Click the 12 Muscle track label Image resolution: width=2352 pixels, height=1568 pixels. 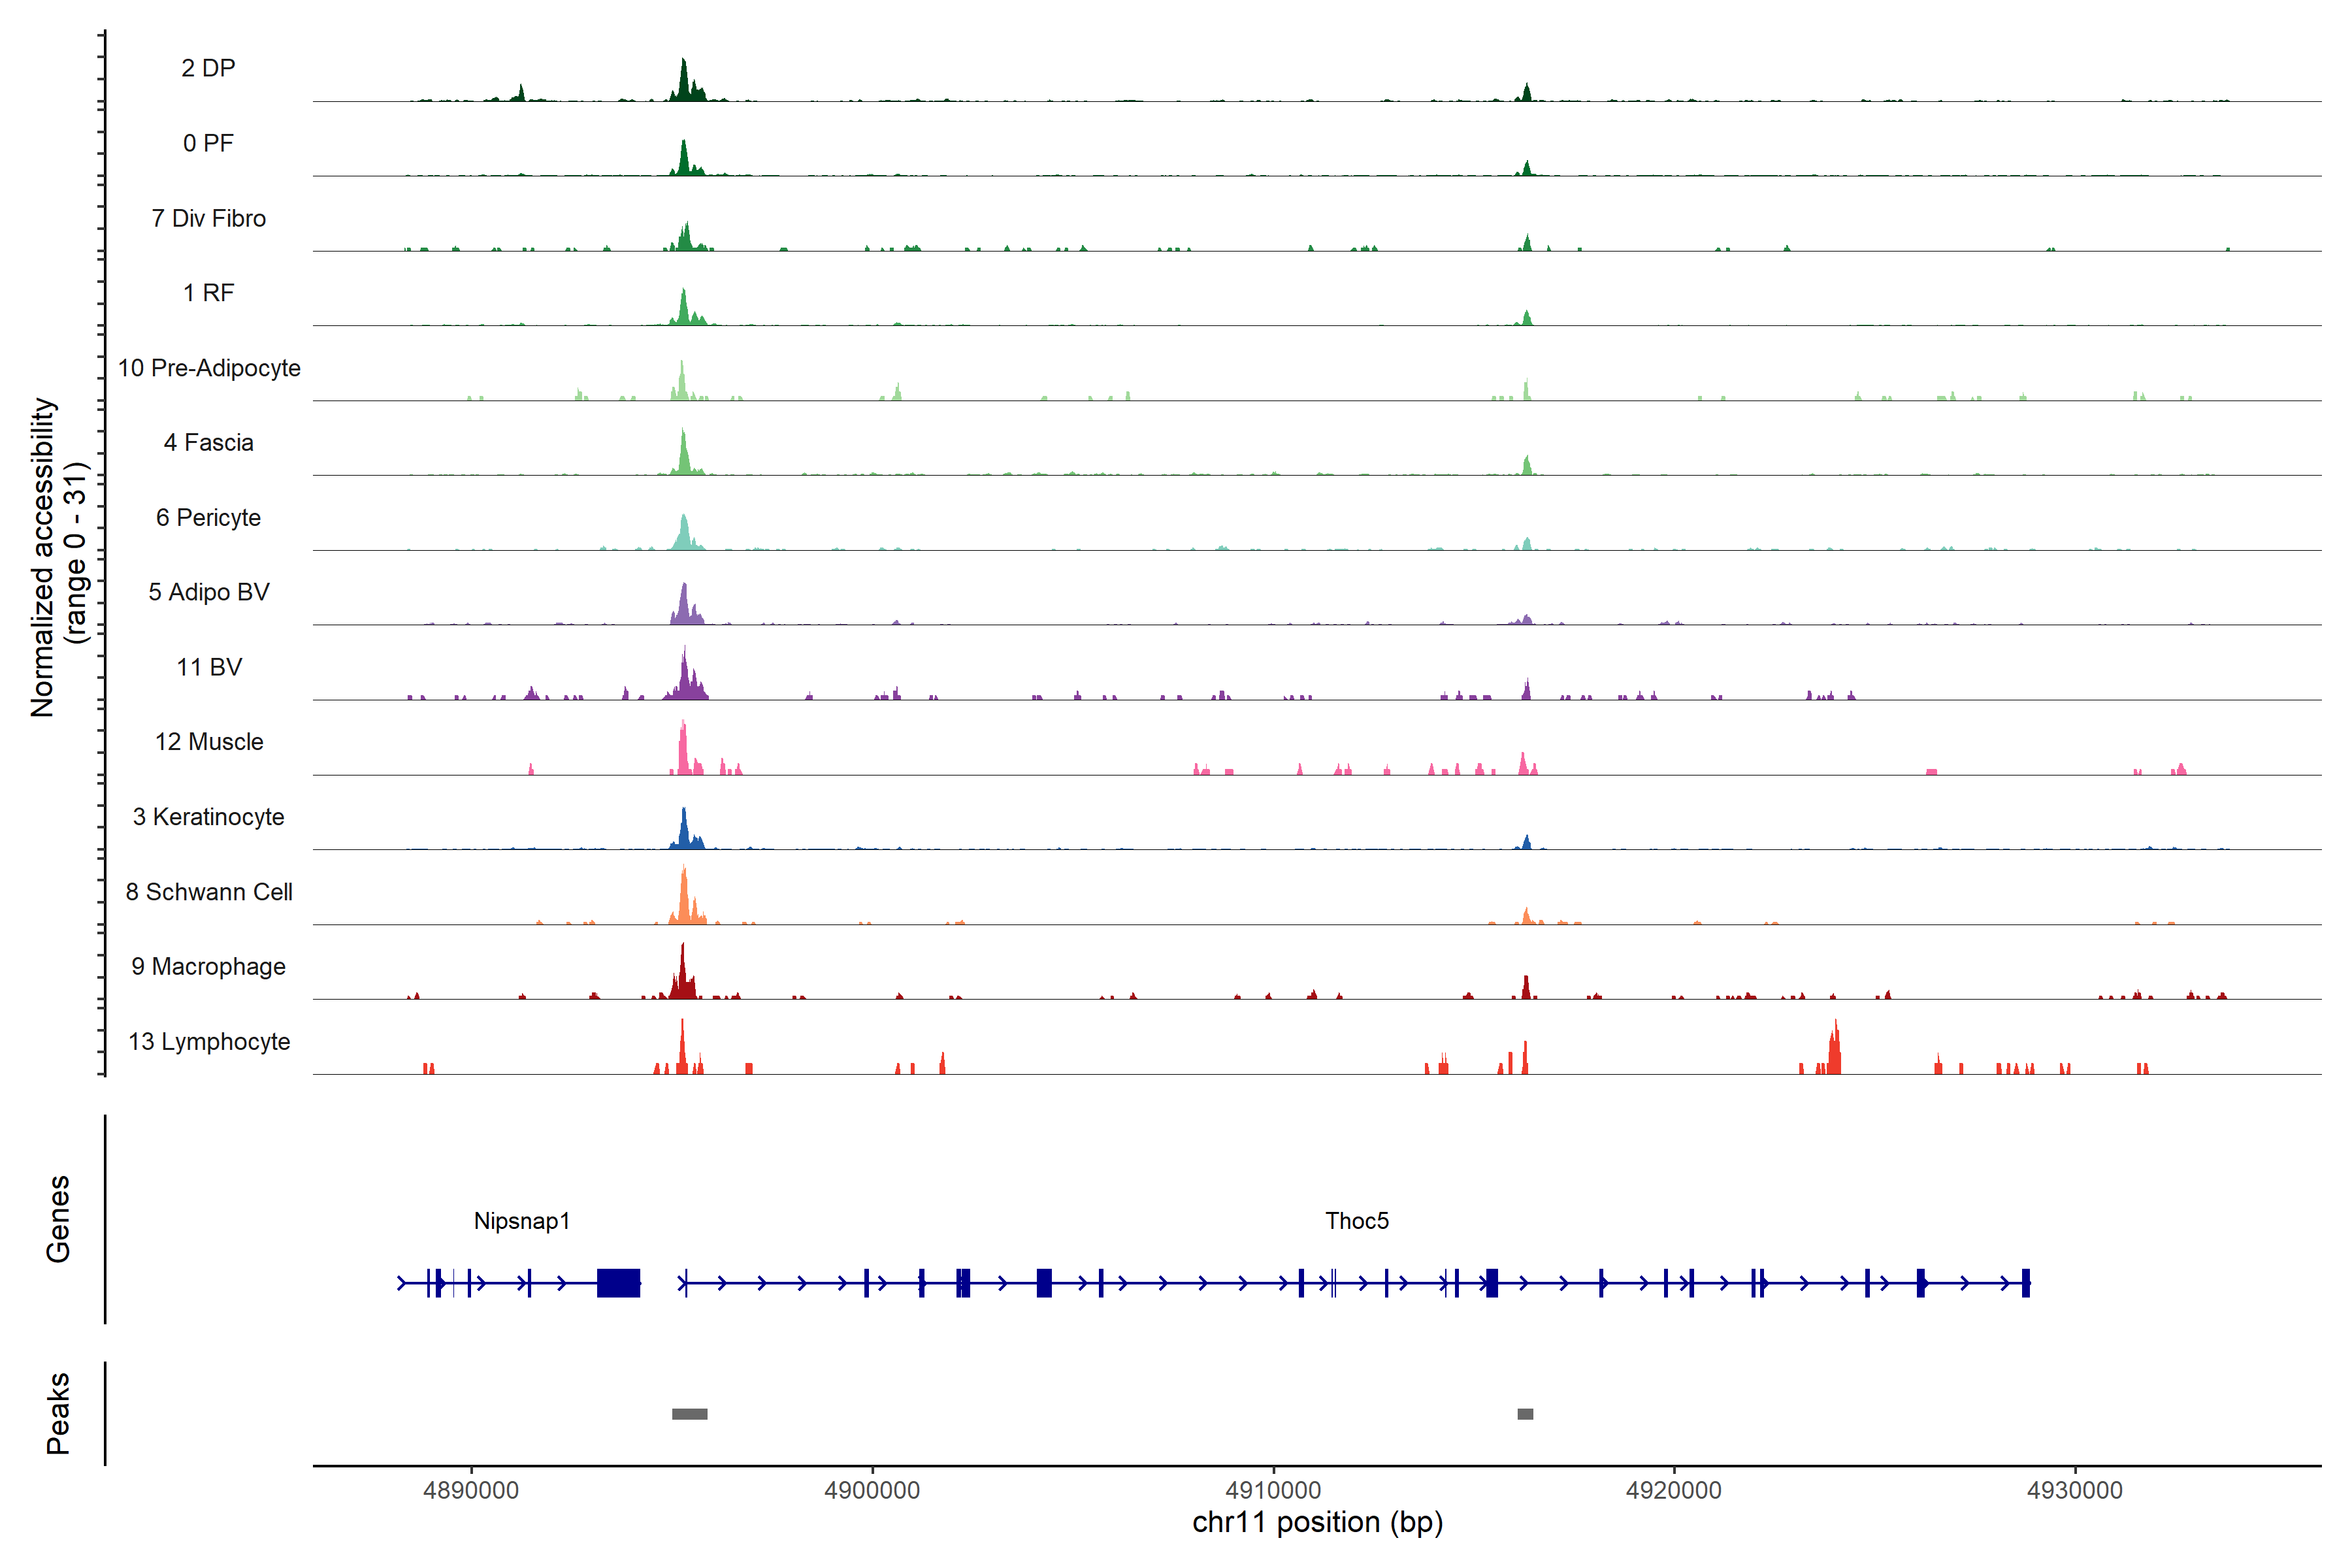(x=209, y=742)
